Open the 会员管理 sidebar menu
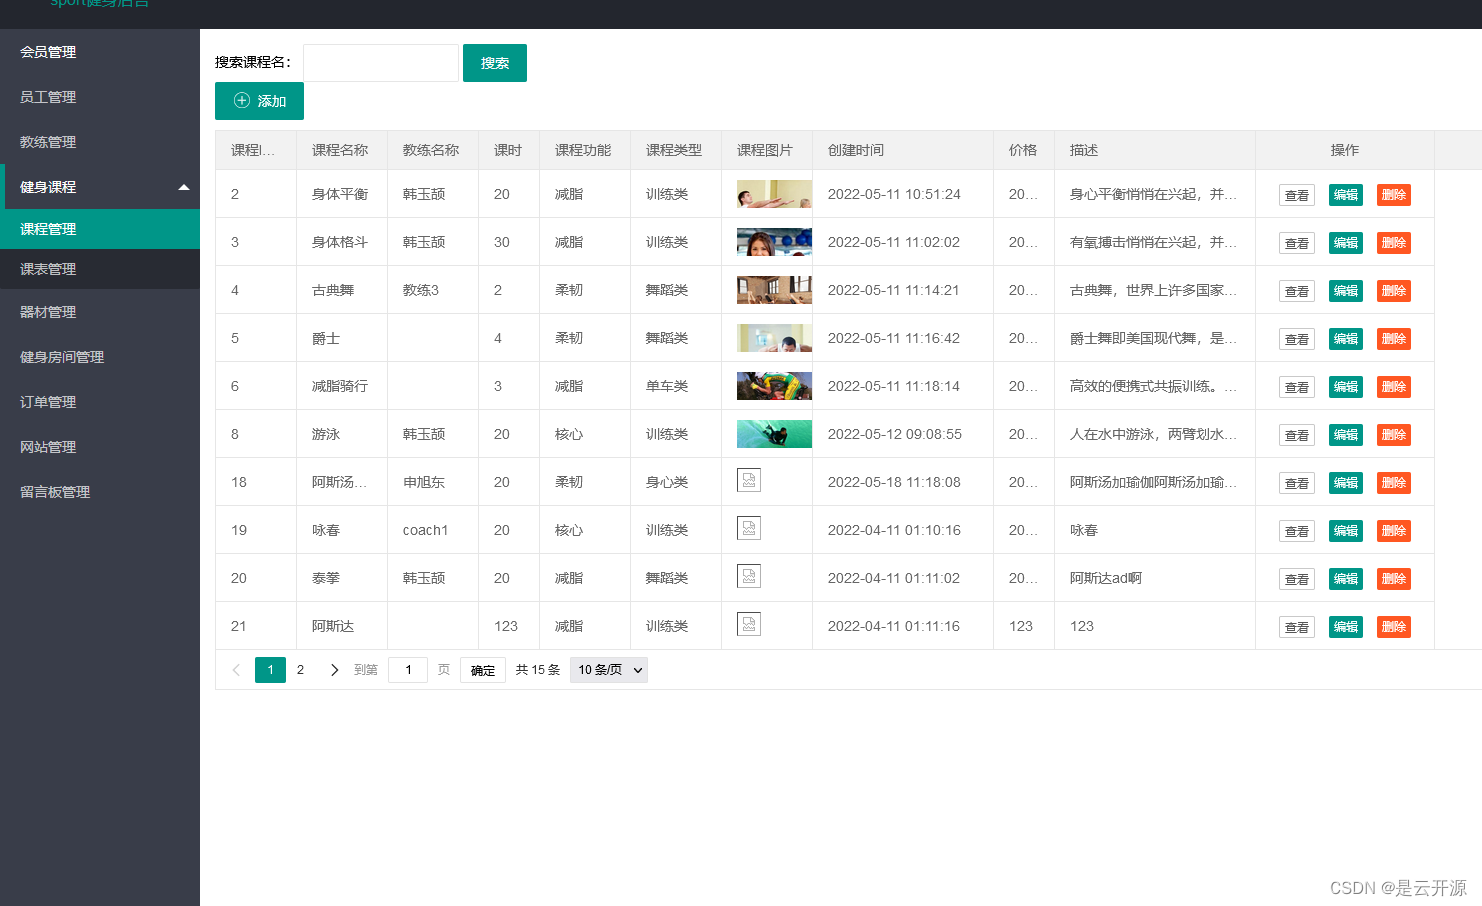 click(x=48, y=52)
